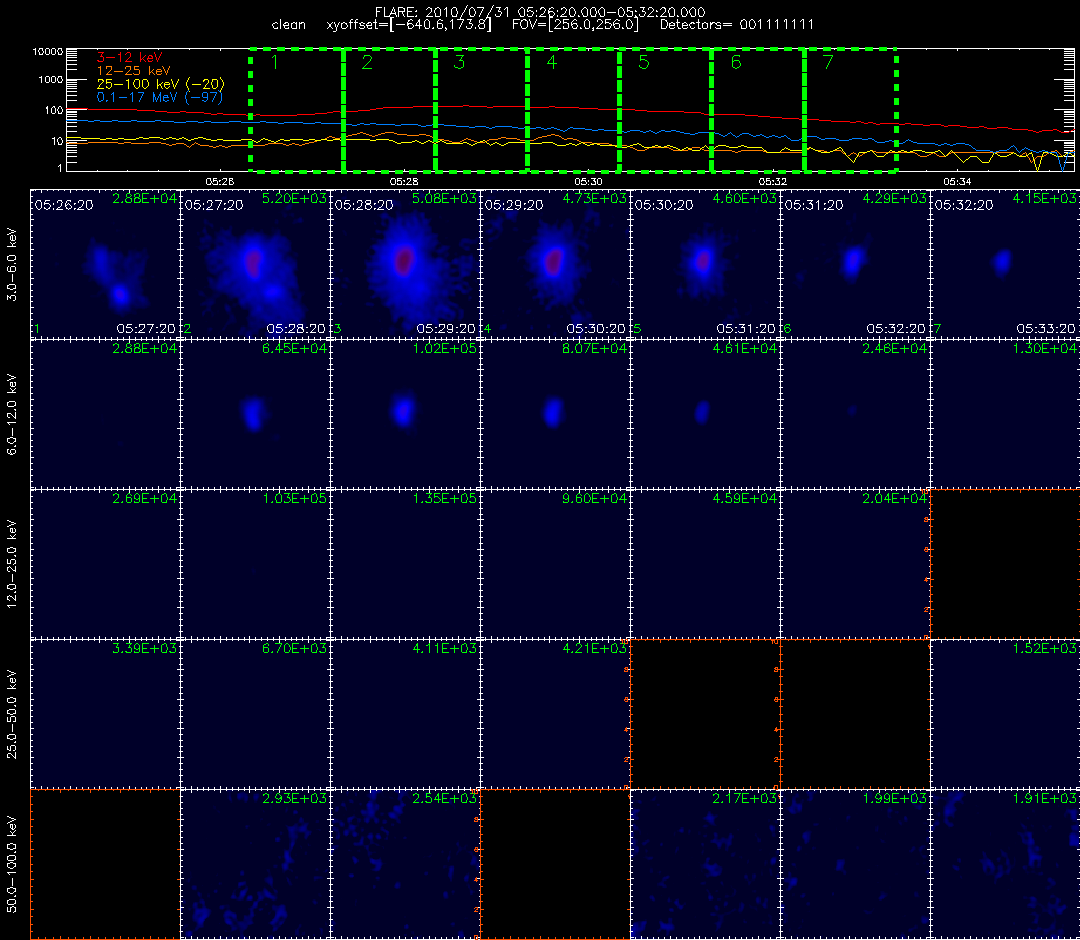Click the '12.0-25.0 keV' row label

point(12,565)
